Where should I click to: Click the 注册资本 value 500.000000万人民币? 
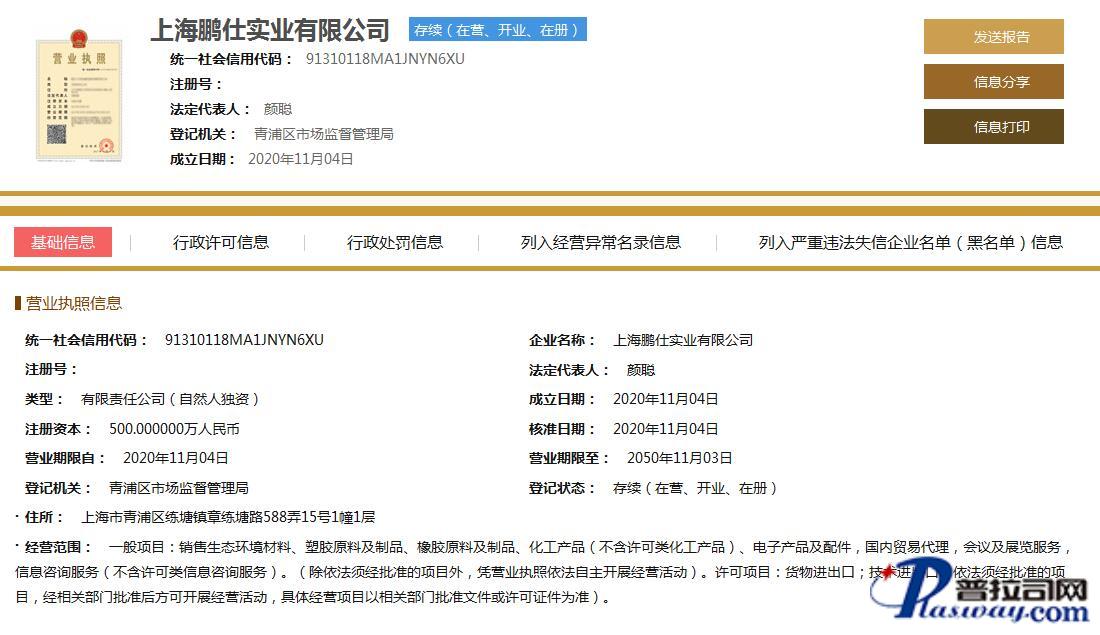[x=174, y=429]
